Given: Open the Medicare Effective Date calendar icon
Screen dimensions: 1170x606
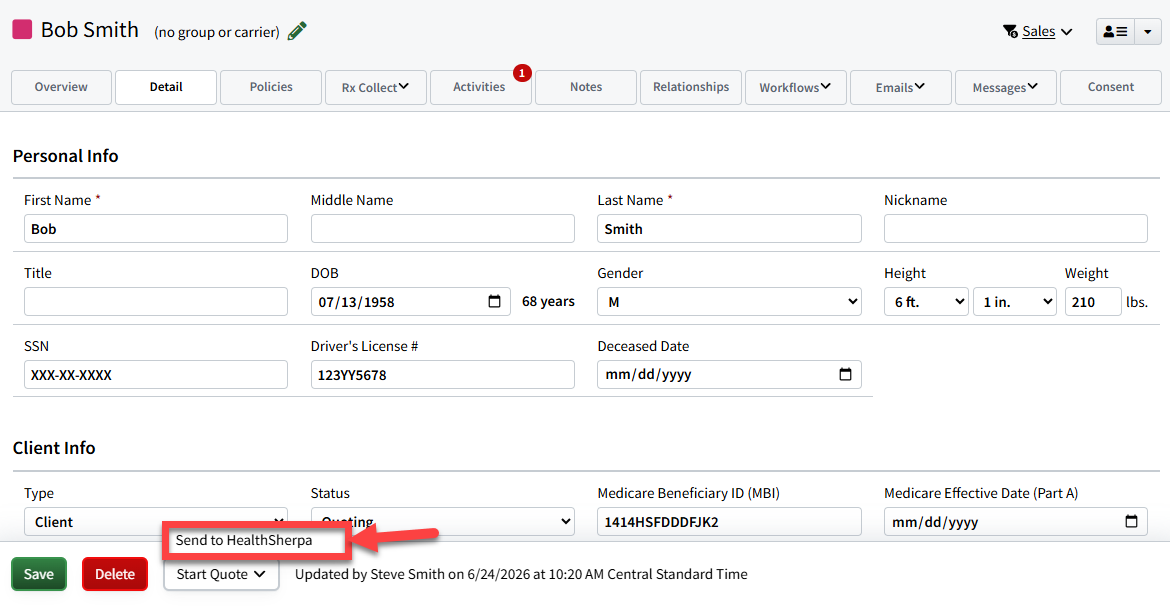Looking at the screenshot, I should (1131, 522).
